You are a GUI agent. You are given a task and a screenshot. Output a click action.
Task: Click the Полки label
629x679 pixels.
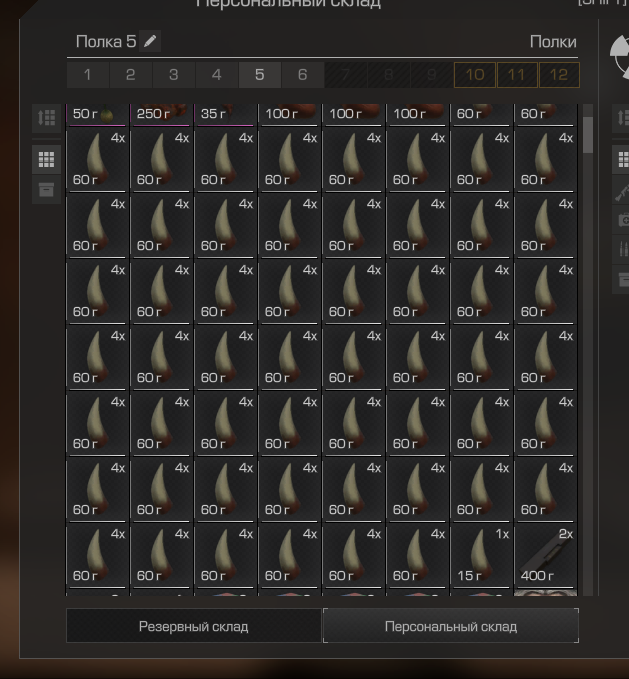click(553, 42)
